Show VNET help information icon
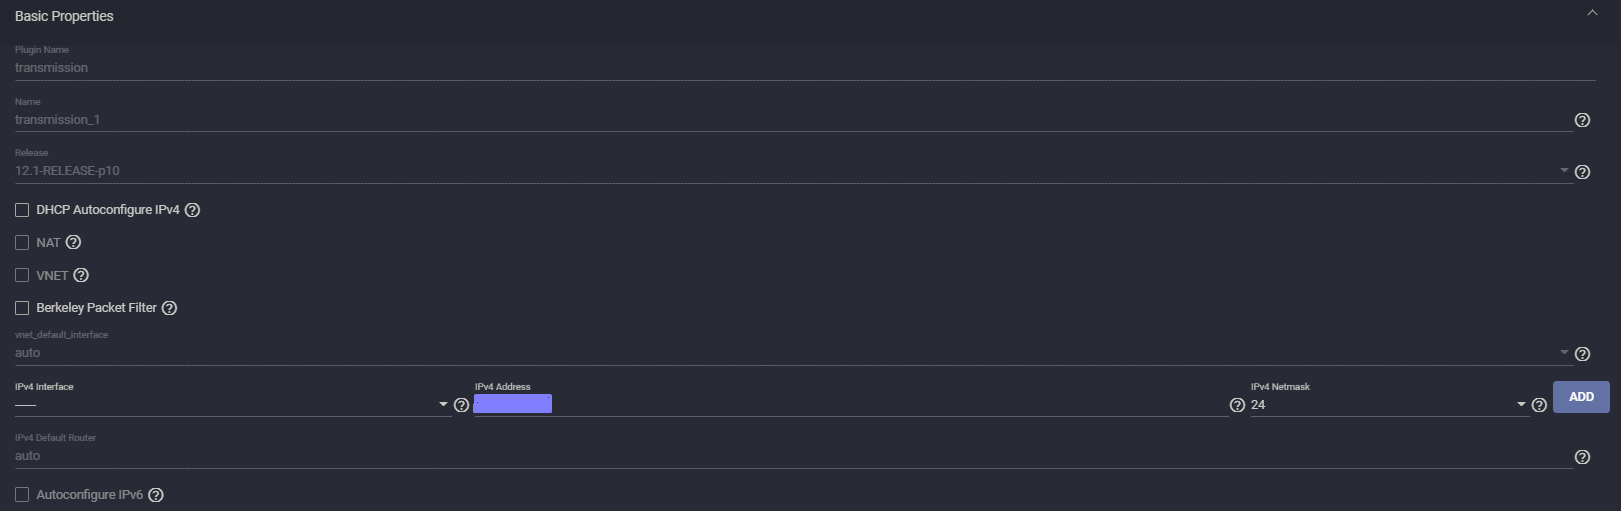Image resolution: width=1621 pixels, height=511 pixels. click(81, 275)
